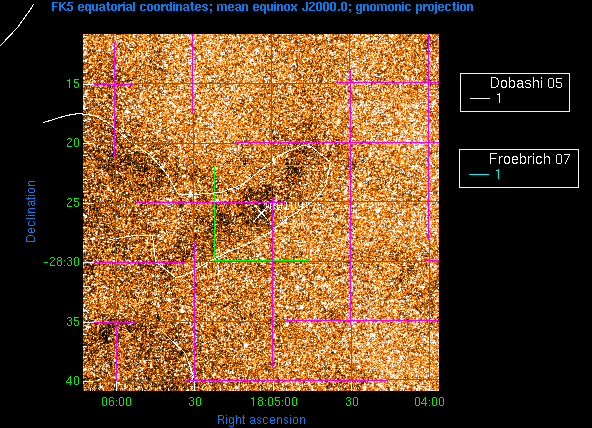
Task: Click the 04:00 right ascension tick label
Action: coord(429,402)
